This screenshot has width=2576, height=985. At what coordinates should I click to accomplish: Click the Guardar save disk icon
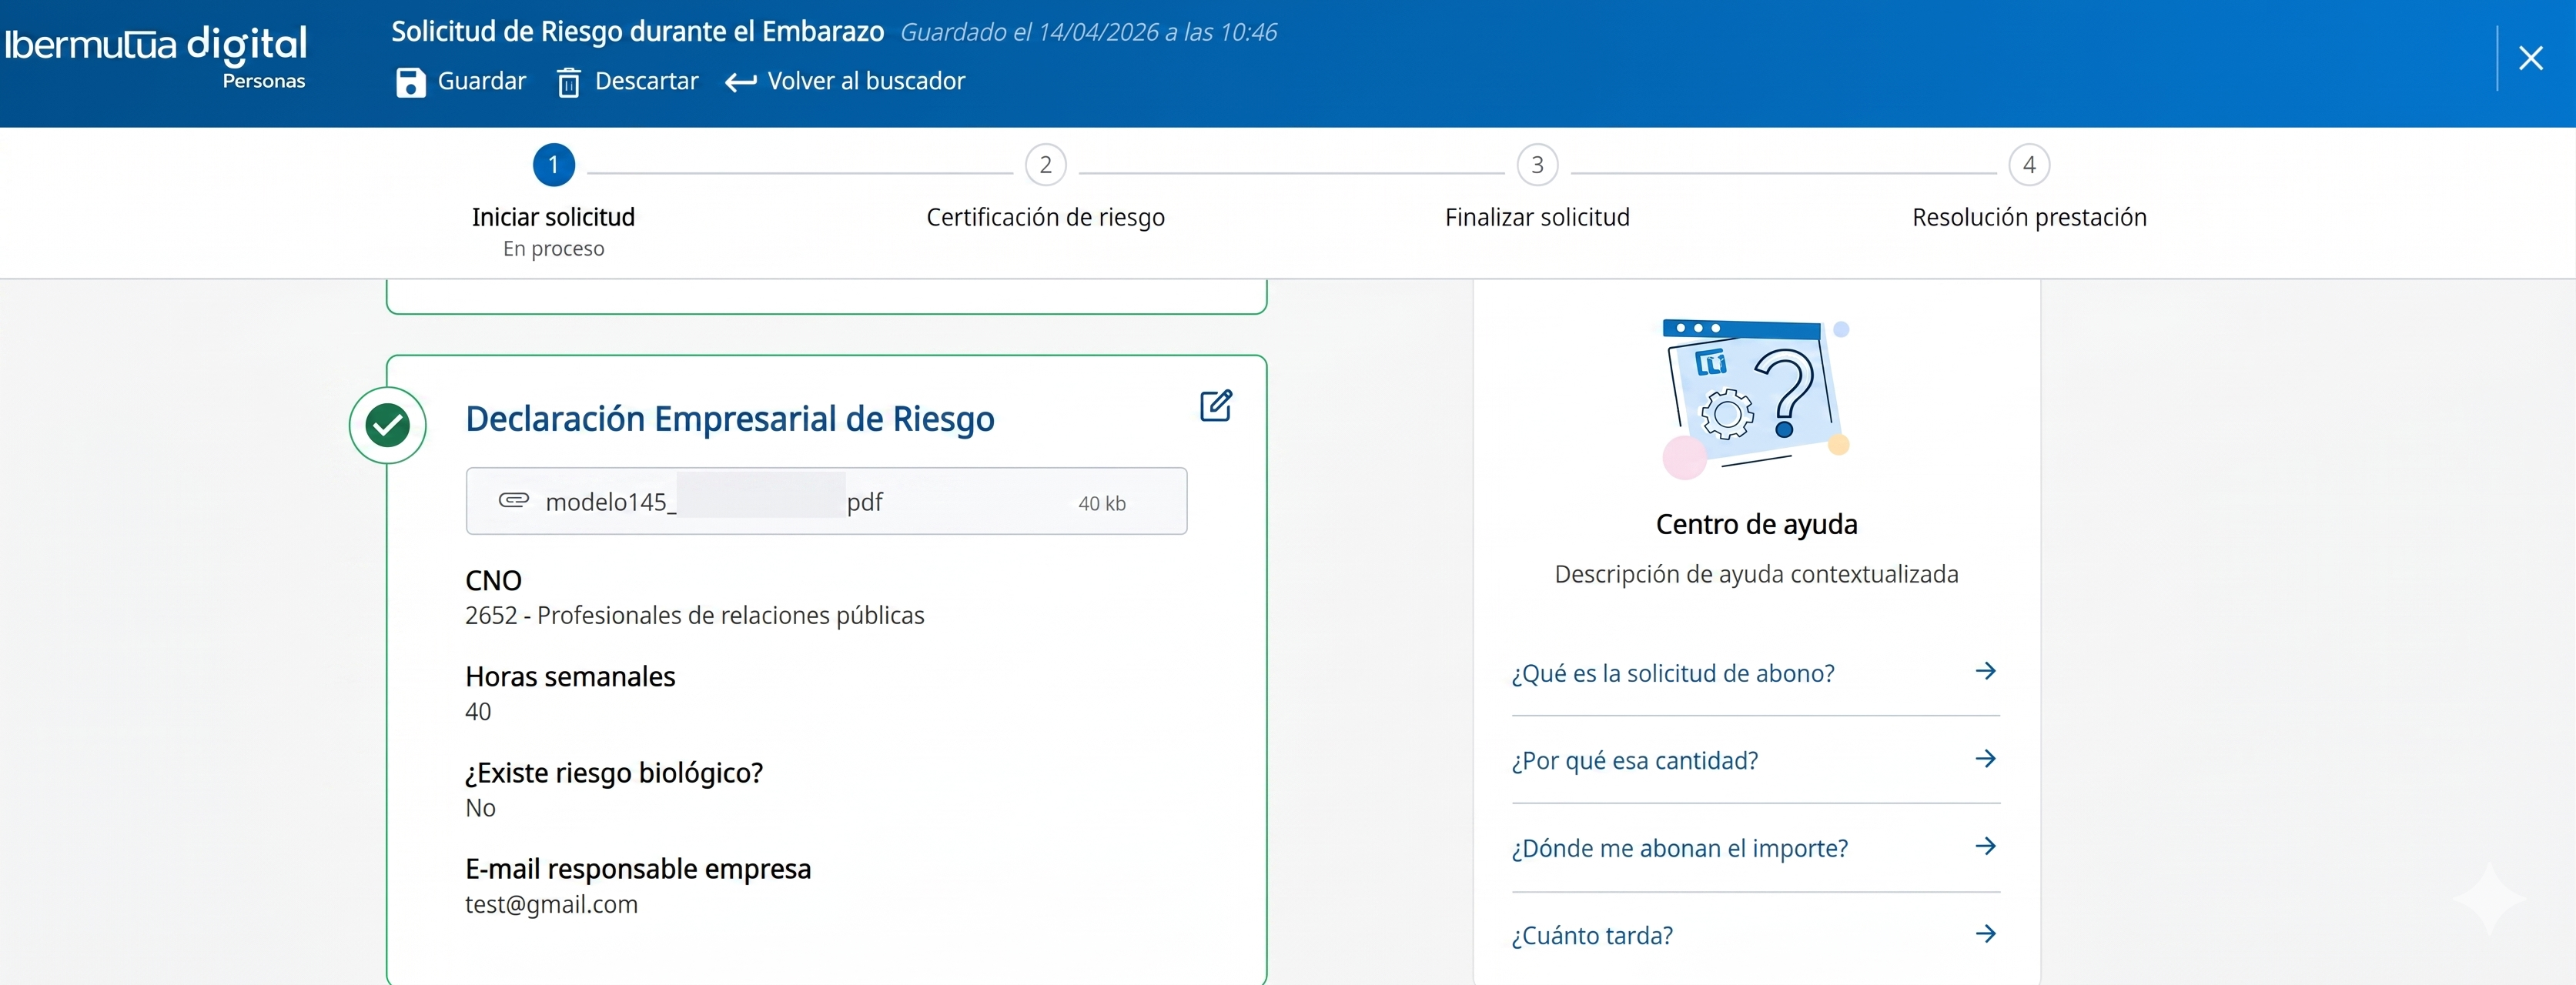tap(410, 82)
